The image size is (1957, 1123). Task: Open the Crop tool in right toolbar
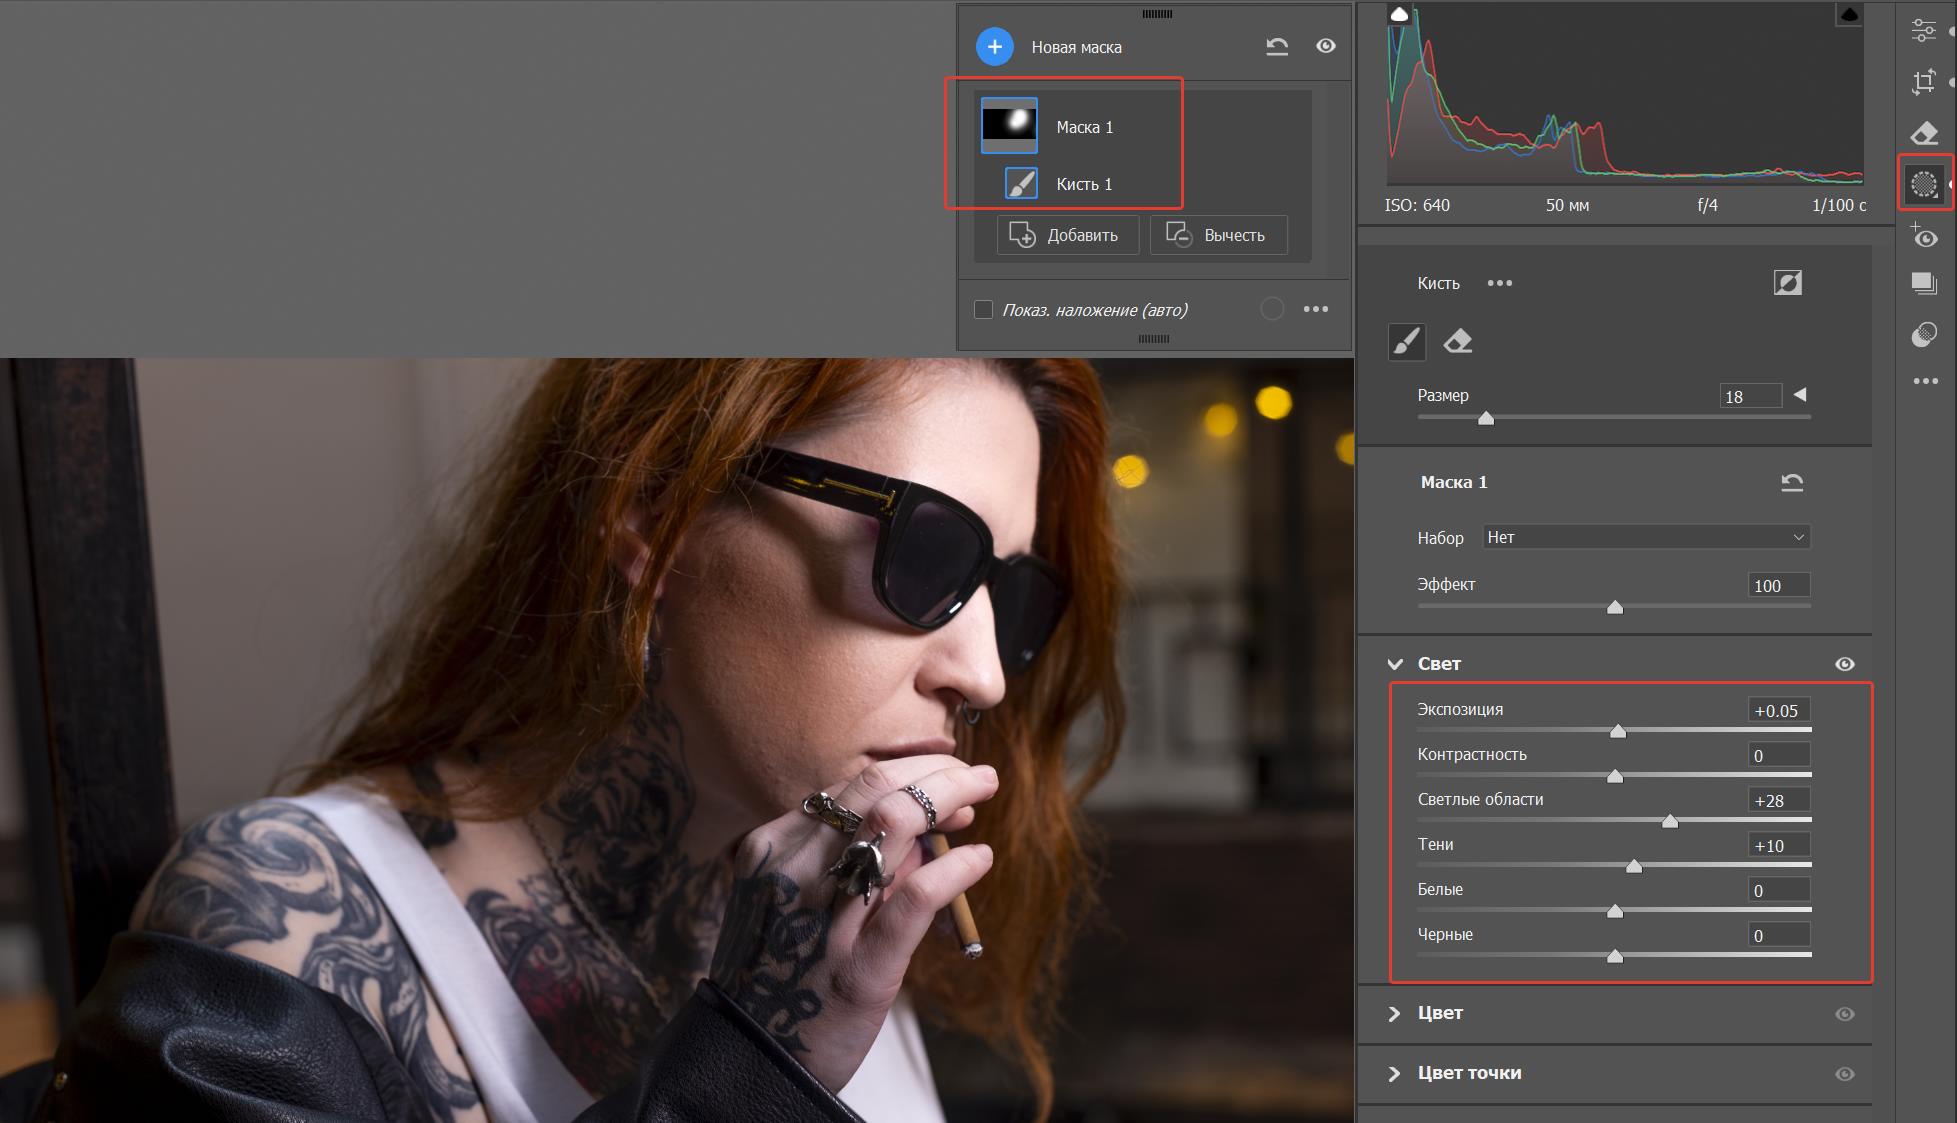pos(1923,82)
